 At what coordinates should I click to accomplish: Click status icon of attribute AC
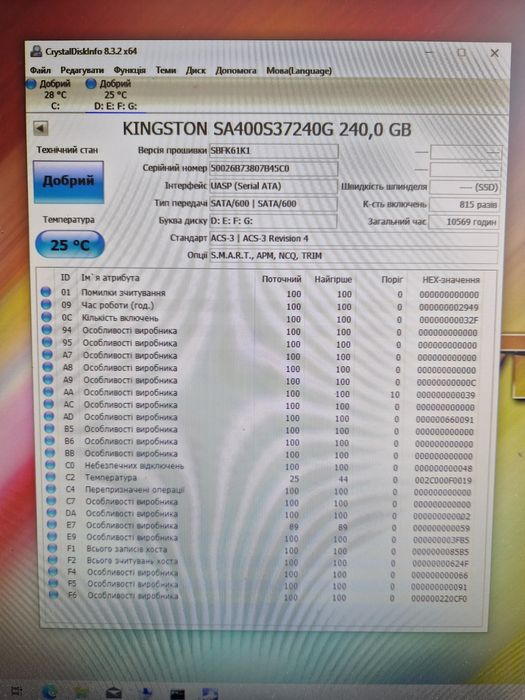(49, 404)
